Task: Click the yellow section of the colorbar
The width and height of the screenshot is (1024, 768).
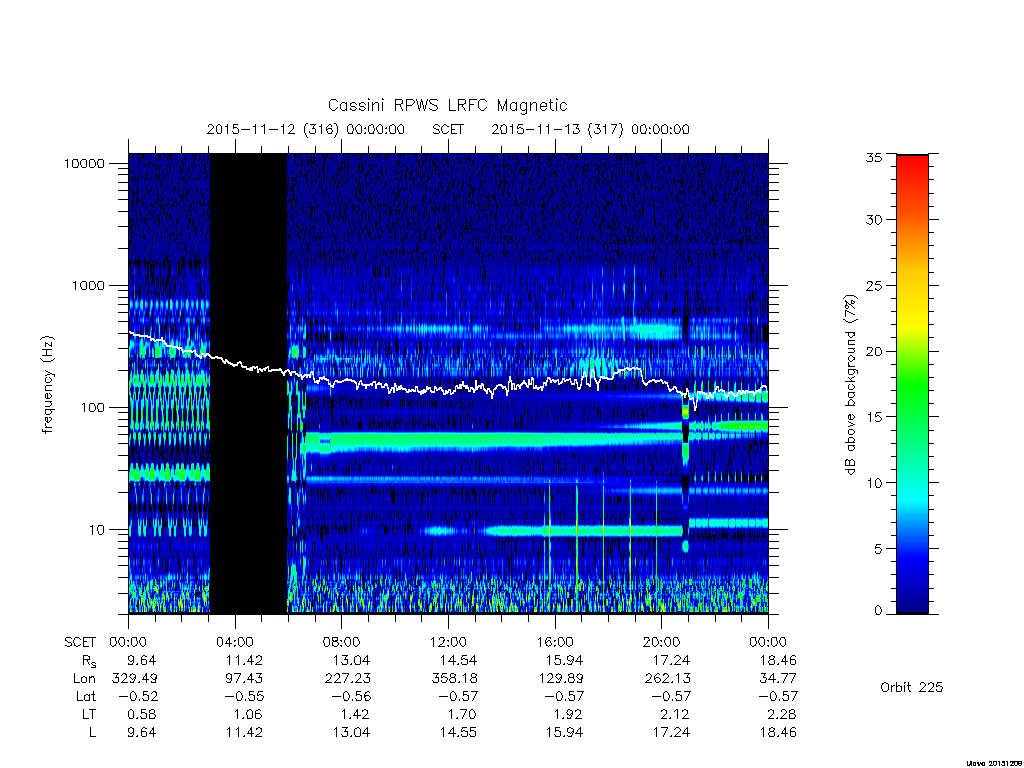Action: pyautogui.click(x=912, y=320)
